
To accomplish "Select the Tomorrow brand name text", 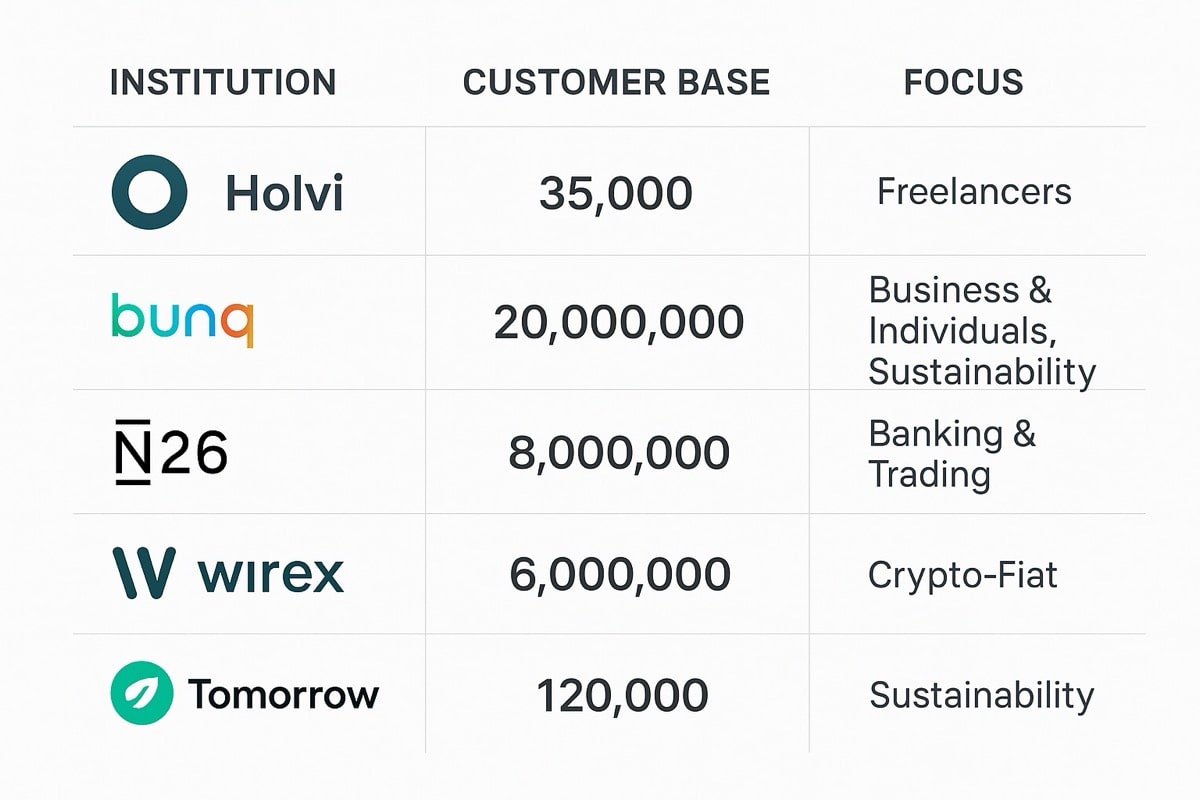I will pos(284,694).
